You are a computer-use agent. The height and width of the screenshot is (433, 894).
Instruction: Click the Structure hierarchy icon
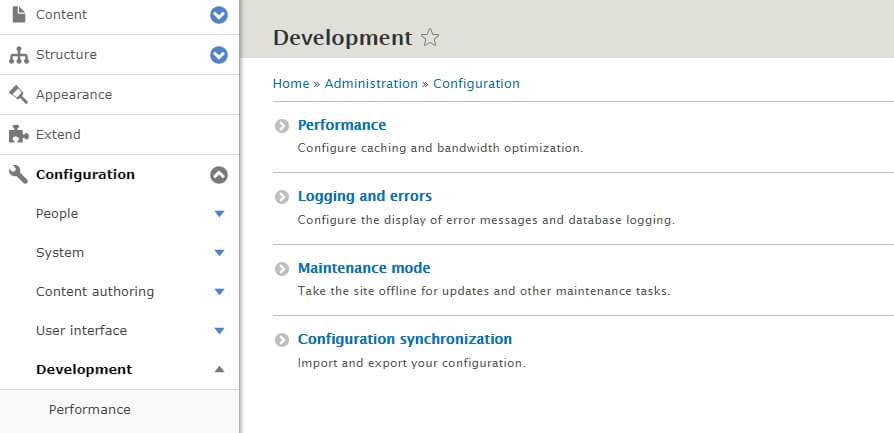click(18, 55)
